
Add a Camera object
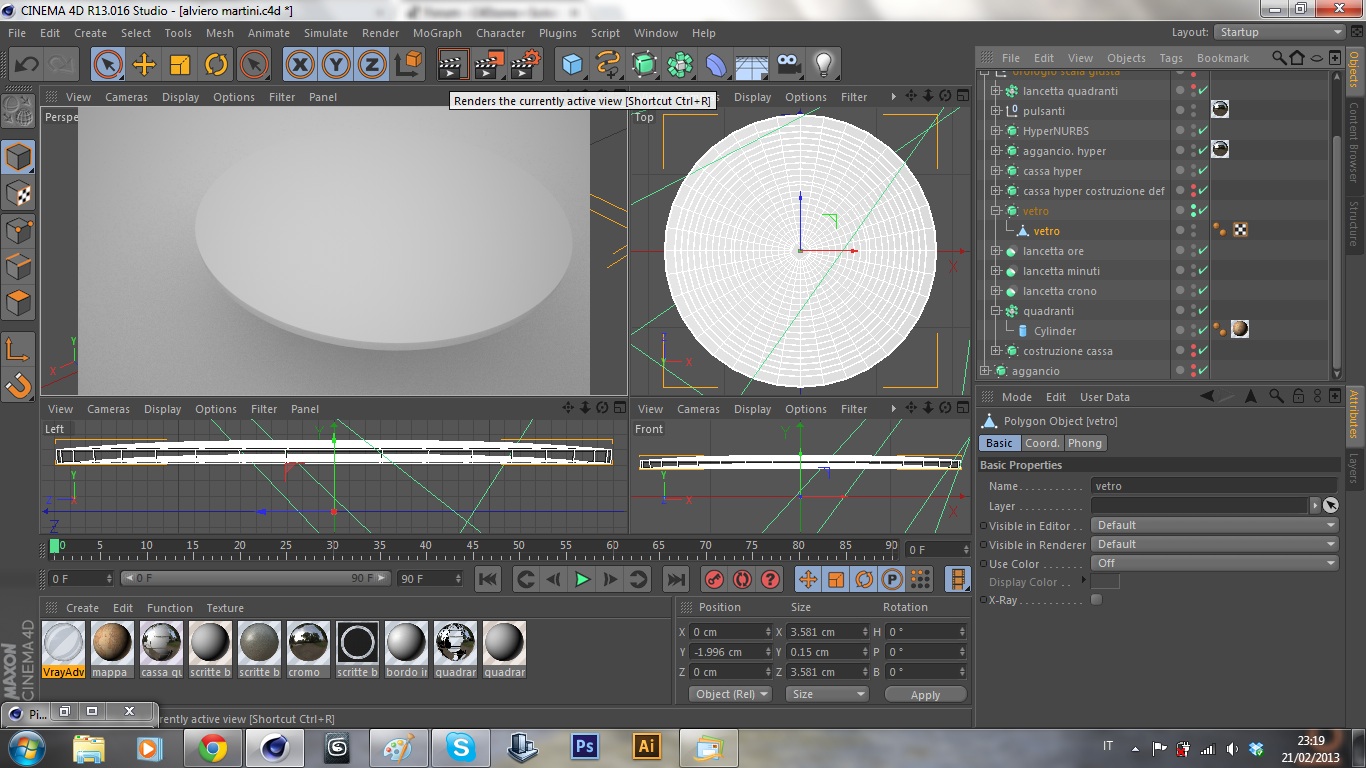(789, 65)
